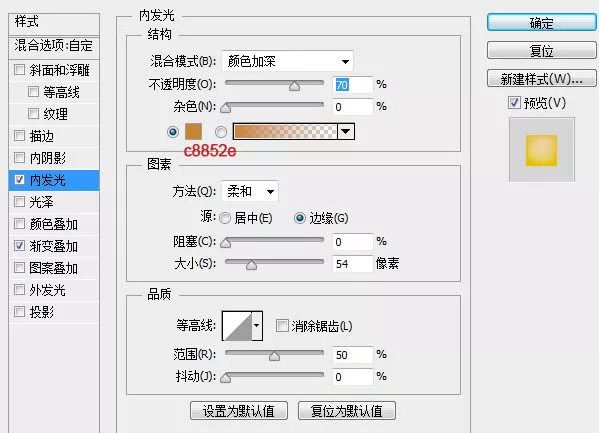Screen dimensions: 599x433
Task: Open 内阴影 style settings
Action: (x=47, y=158)
